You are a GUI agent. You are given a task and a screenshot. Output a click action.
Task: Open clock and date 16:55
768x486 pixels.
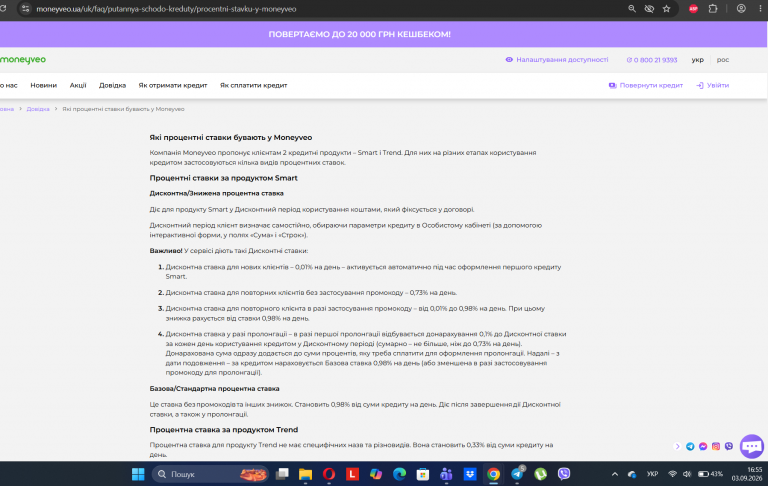coord(747,474)
